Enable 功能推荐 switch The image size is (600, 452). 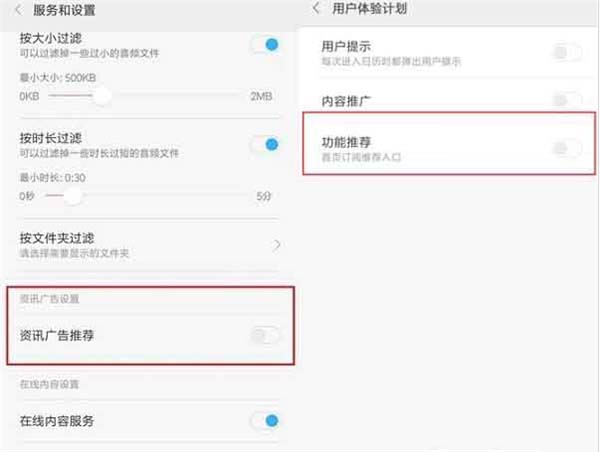click(x=567, y=148)
